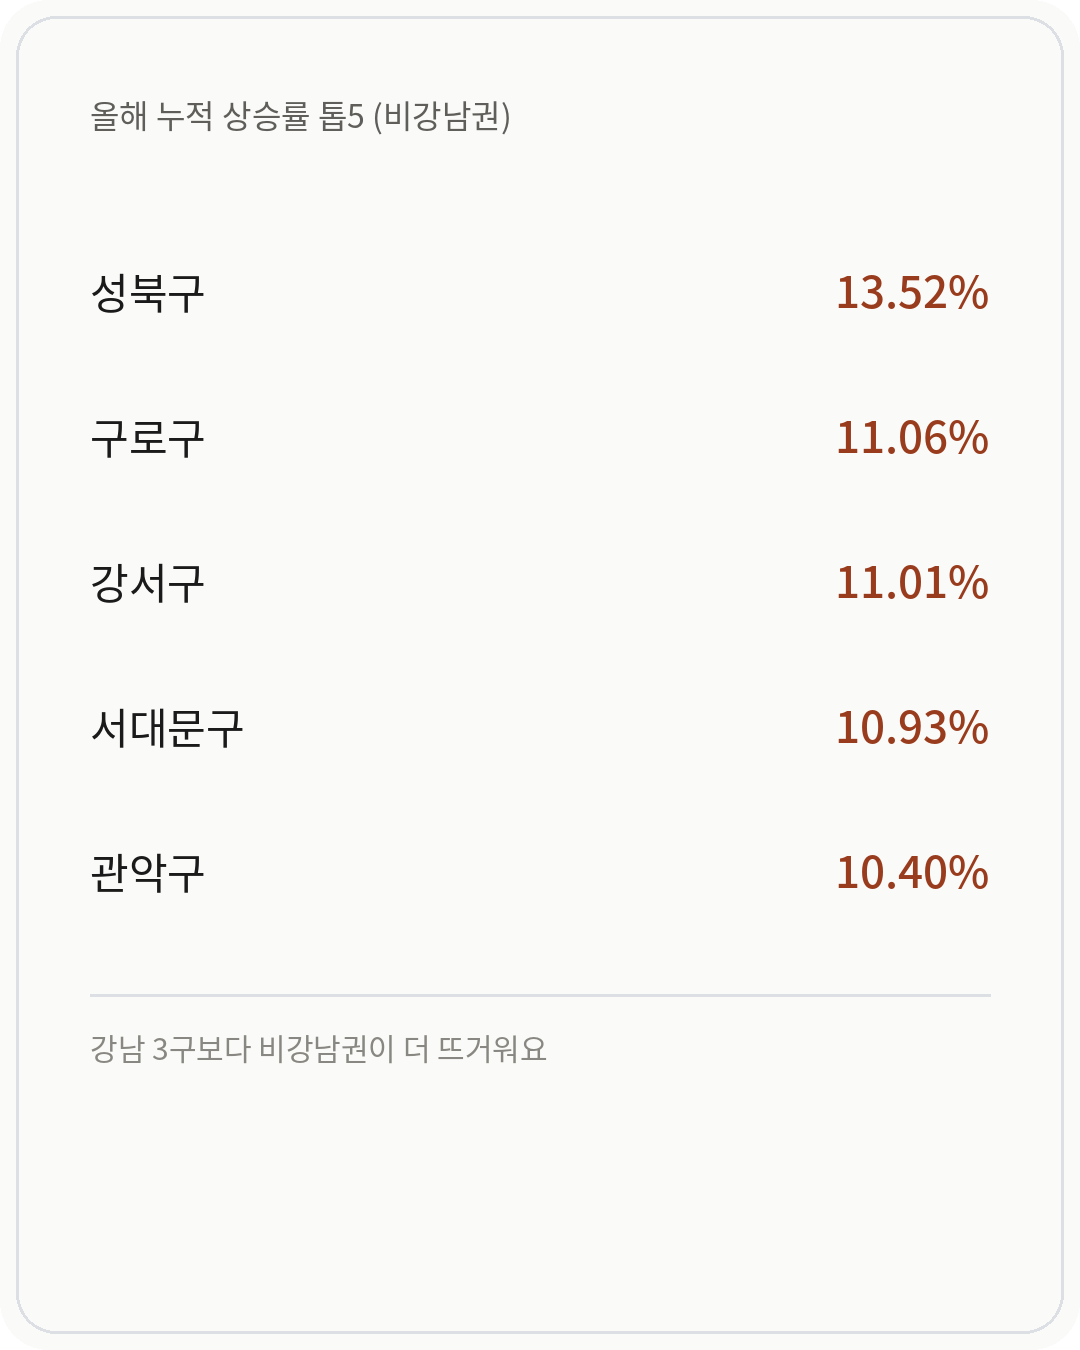Image resolution: width=1080 pixels, height=1350 pixels.
Task: Click the divider line above the footer
Action: [540, 995]
